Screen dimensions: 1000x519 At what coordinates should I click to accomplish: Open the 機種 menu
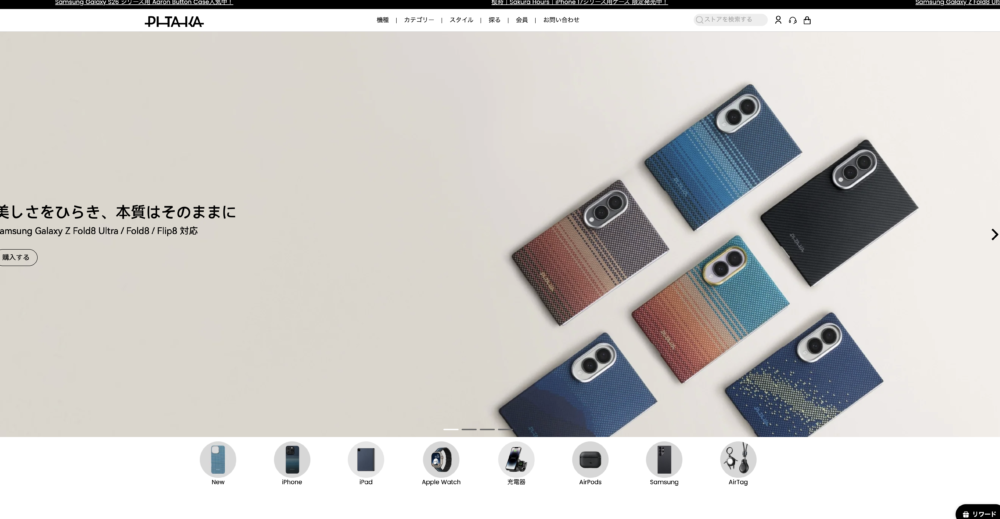click(382, 20)
